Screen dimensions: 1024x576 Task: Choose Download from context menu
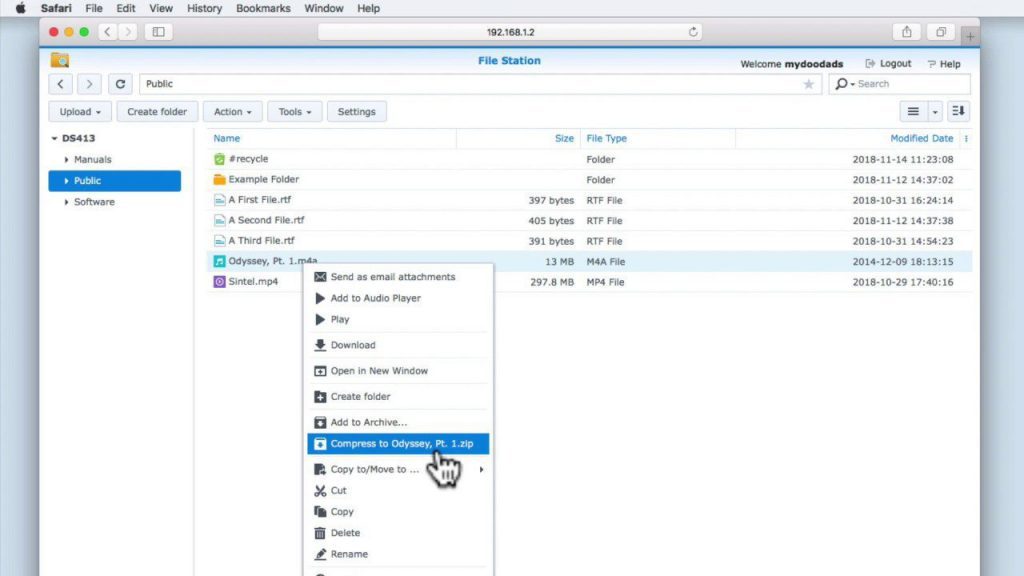point(398,345)
